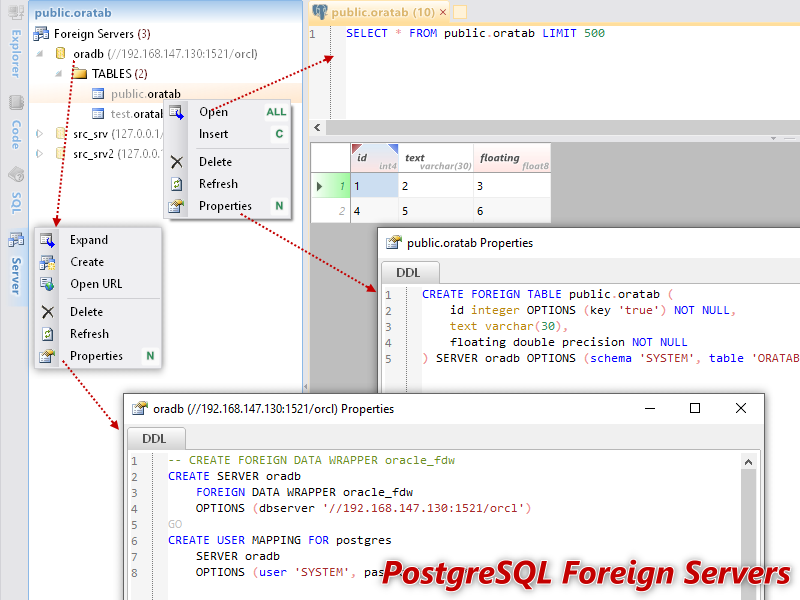
Task: Select the id cell with value 4
Action: click(374, 211)
